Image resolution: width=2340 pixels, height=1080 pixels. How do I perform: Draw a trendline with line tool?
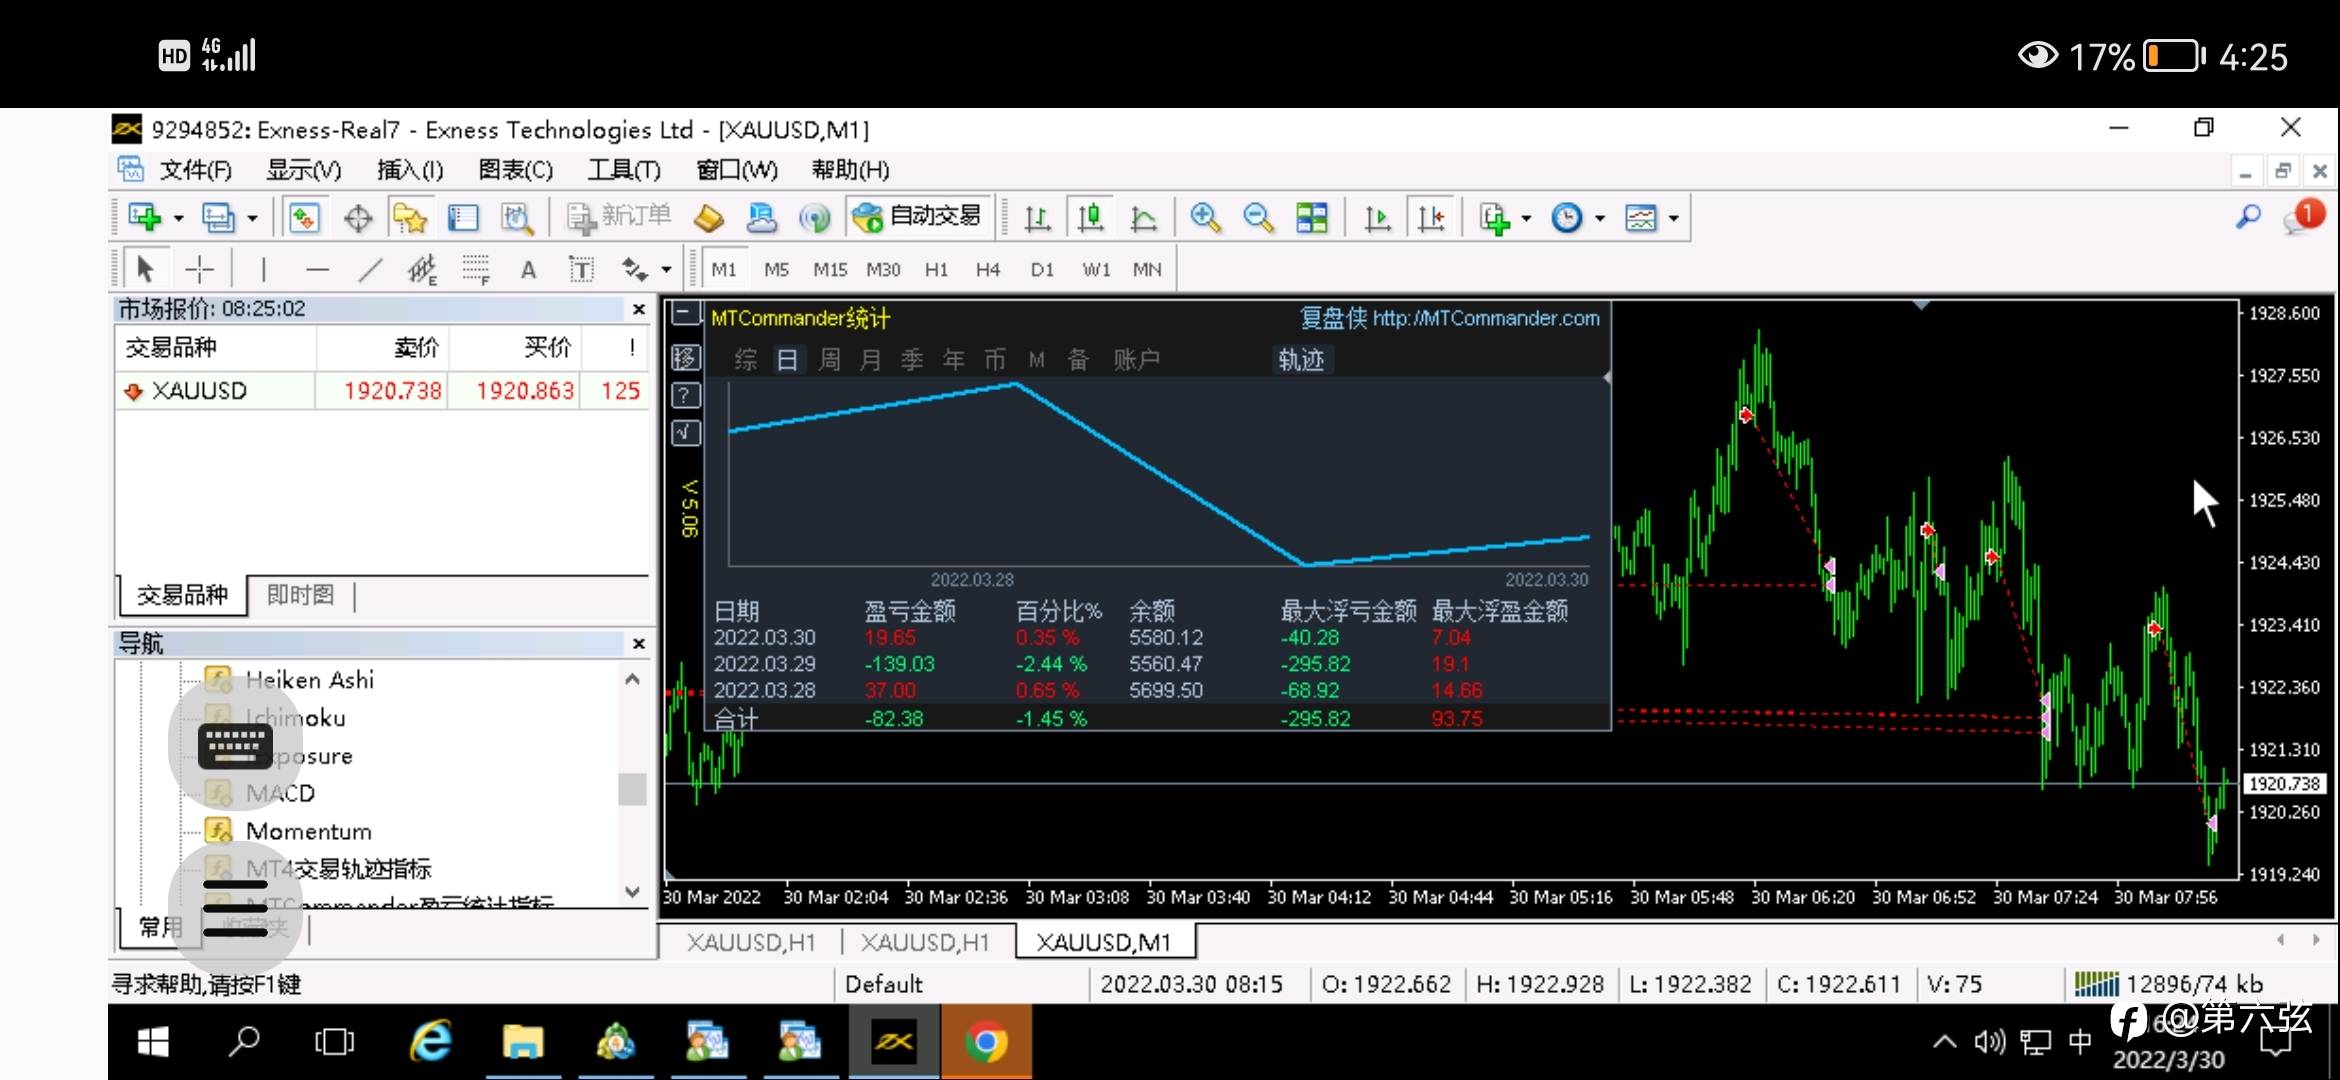(370, 269)
